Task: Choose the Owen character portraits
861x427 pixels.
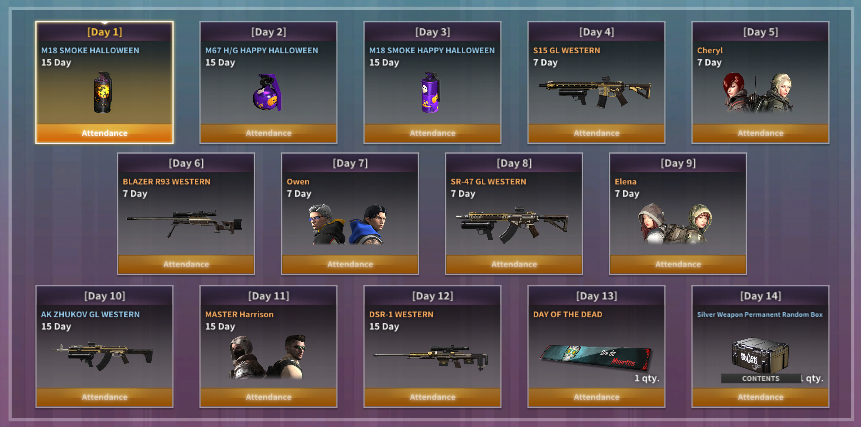Action: coord(350,224)
